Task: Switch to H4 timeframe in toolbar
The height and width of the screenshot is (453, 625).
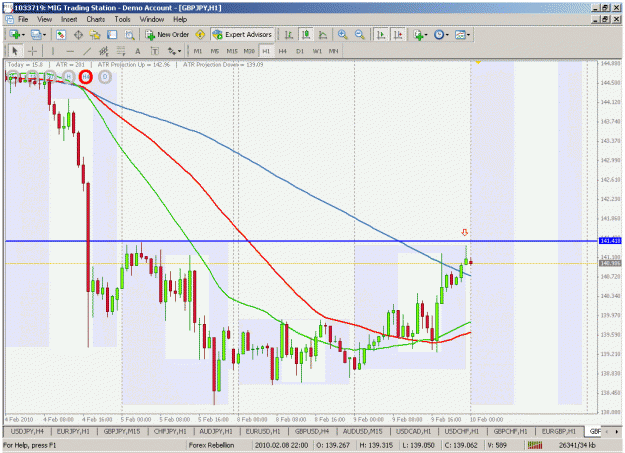Action: click(x=283, y=51)
